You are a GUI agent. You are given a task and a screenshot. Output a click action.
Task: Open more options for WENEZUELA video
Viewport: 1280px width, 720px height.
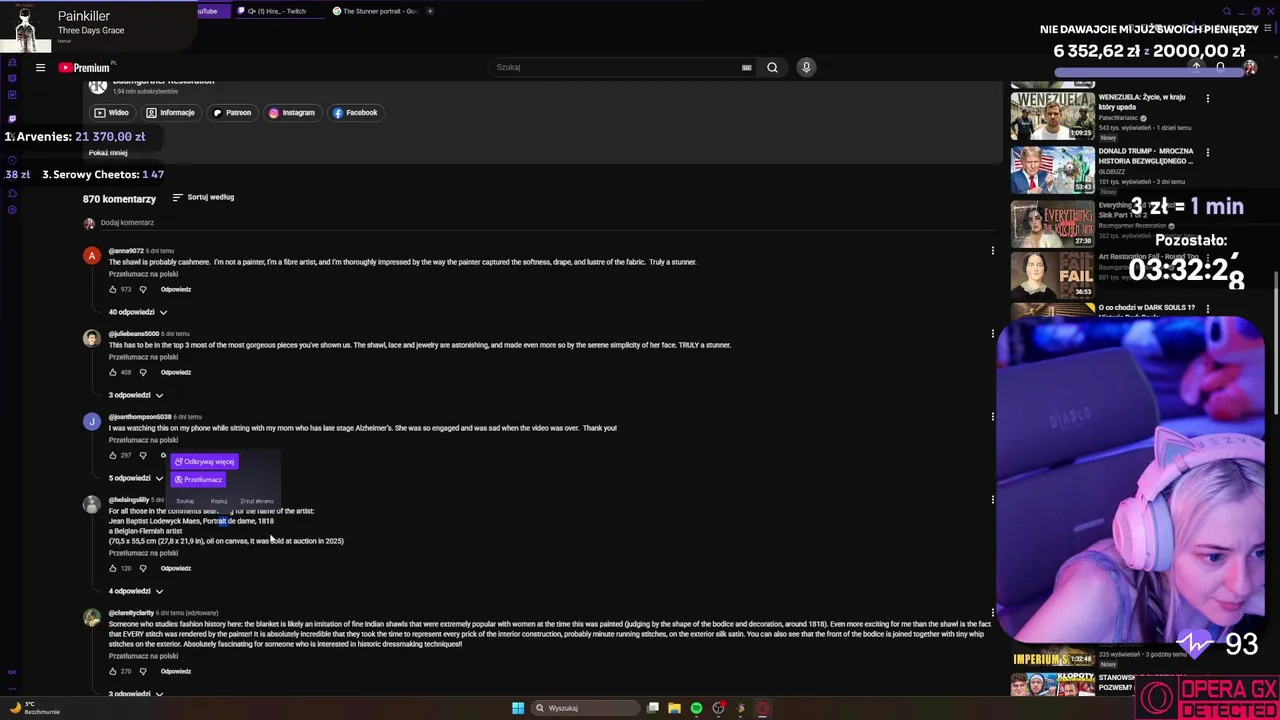click(1207, 99)
